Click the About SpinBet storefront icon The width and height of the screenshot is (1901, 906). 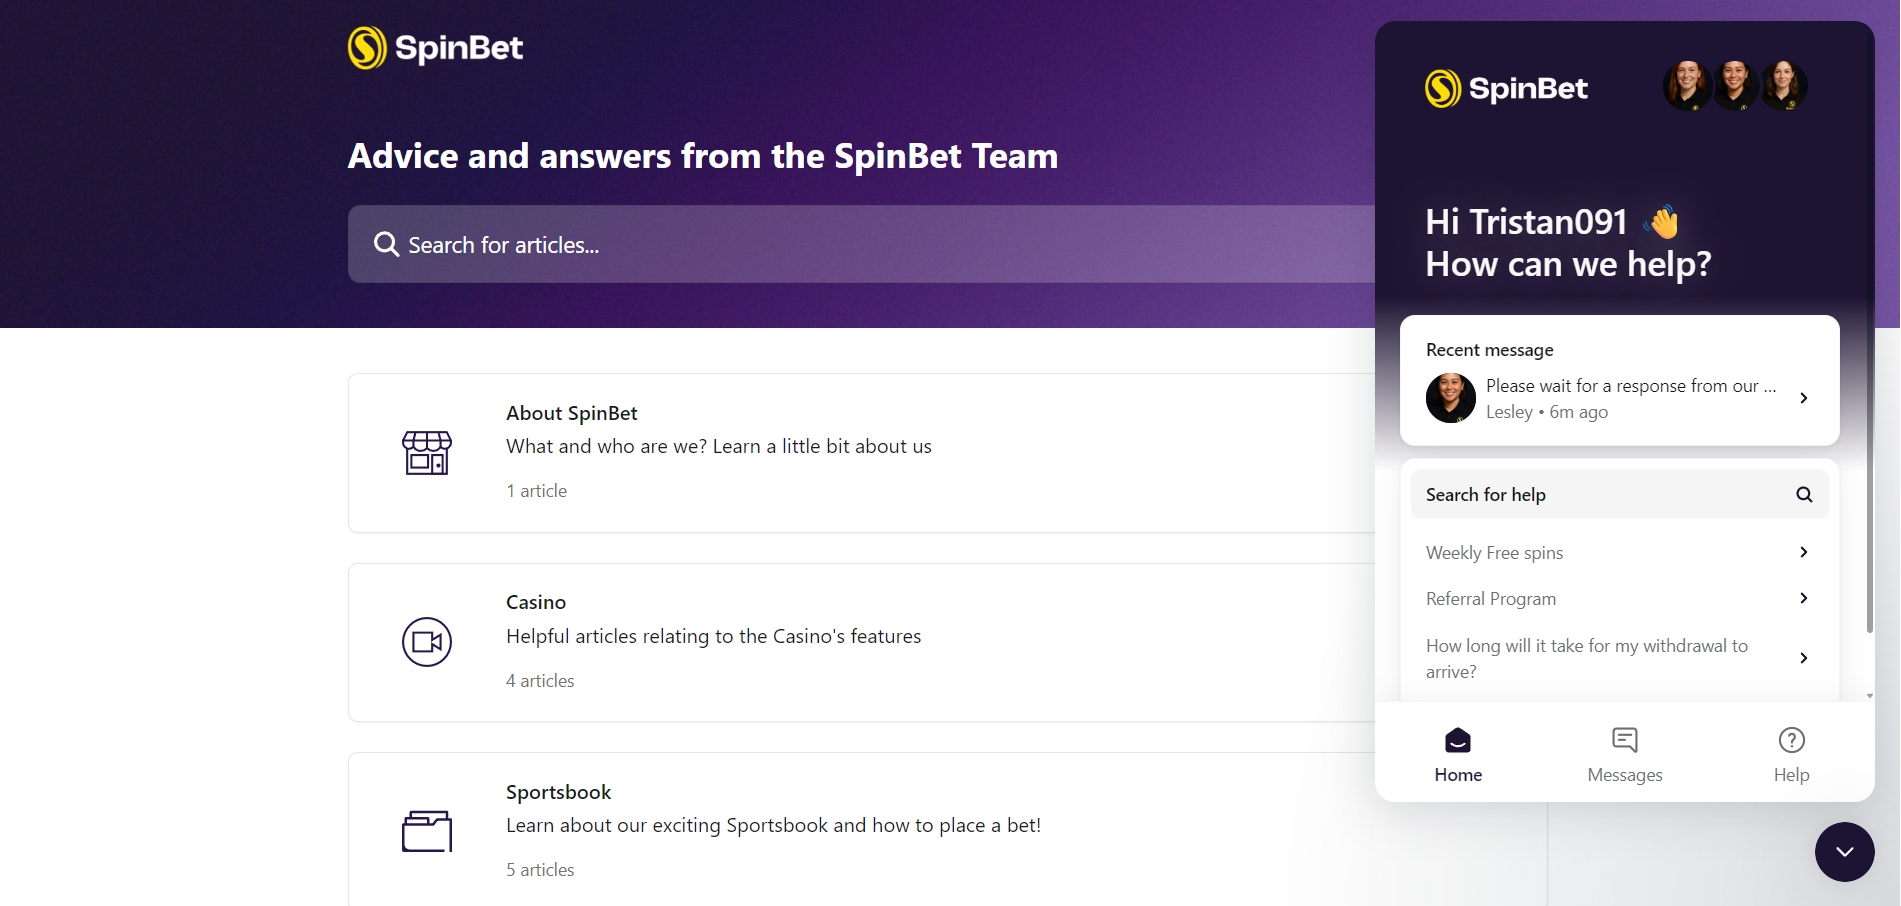click(427, 452)
